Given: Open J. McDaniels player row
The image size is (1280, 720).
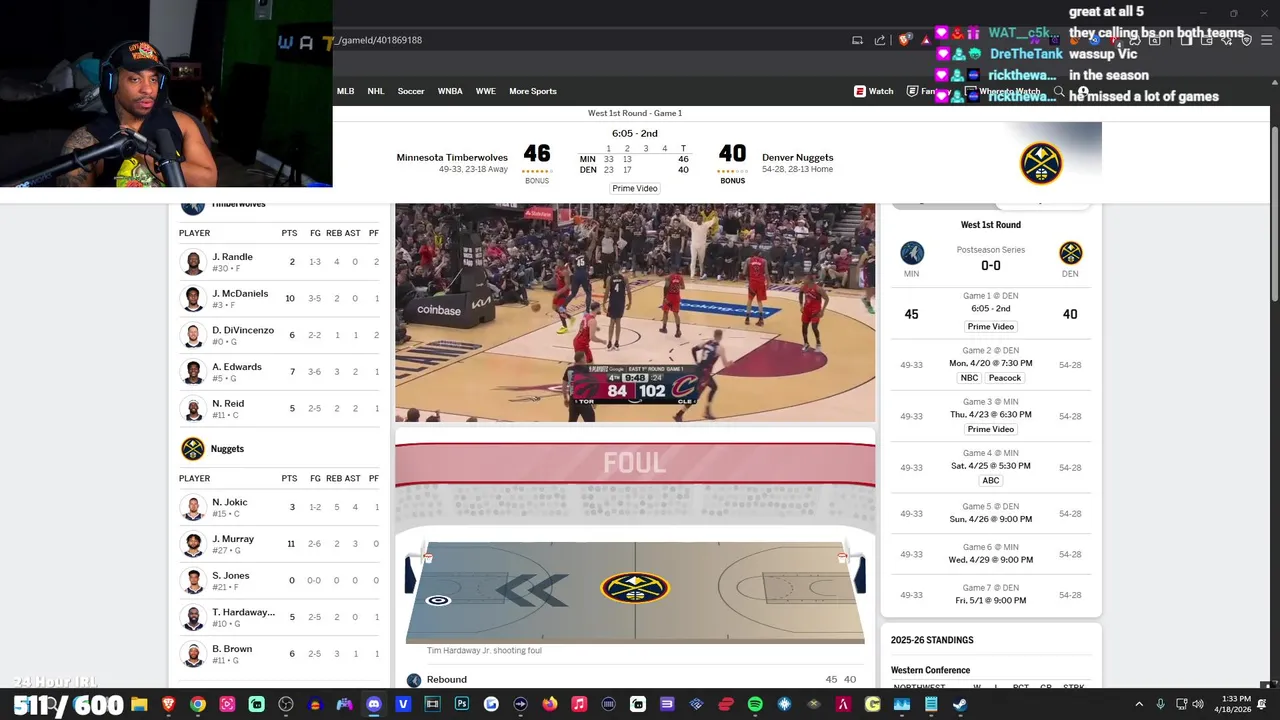Looking at the screenshot, I should click(279, 298).
